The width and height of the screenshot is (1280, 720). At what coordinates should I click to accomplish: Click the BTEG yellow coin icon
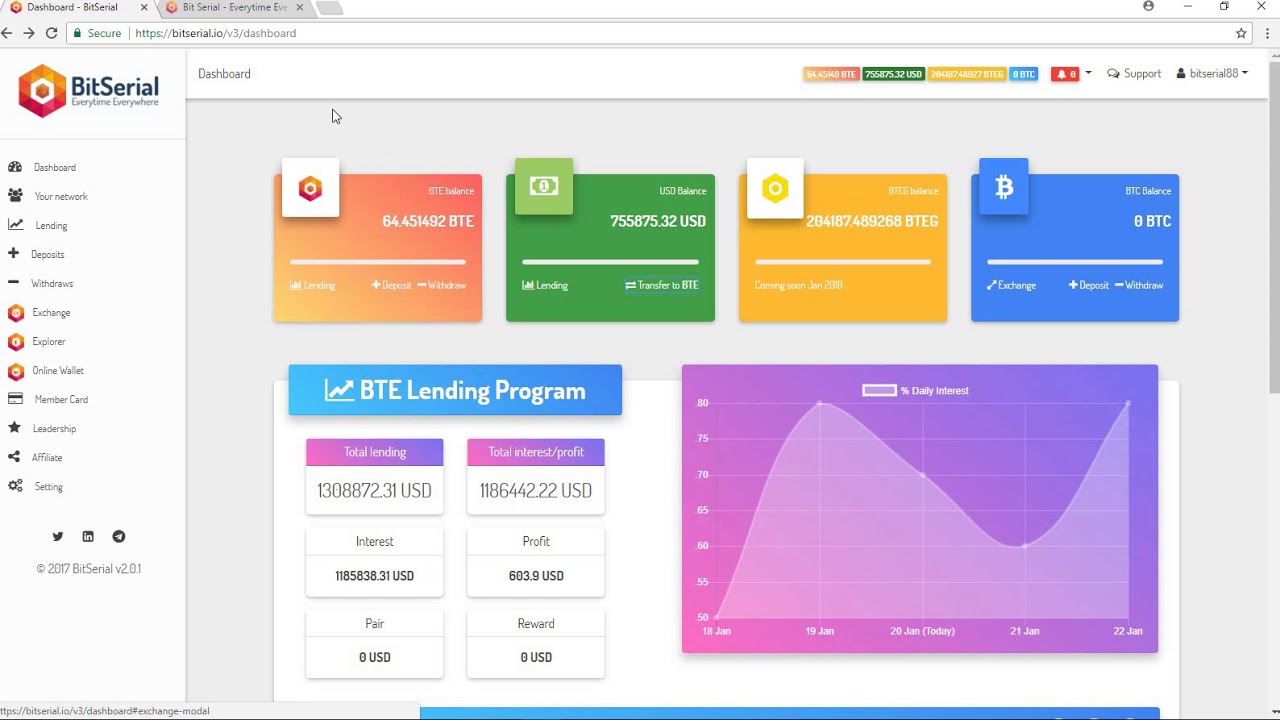775,188
